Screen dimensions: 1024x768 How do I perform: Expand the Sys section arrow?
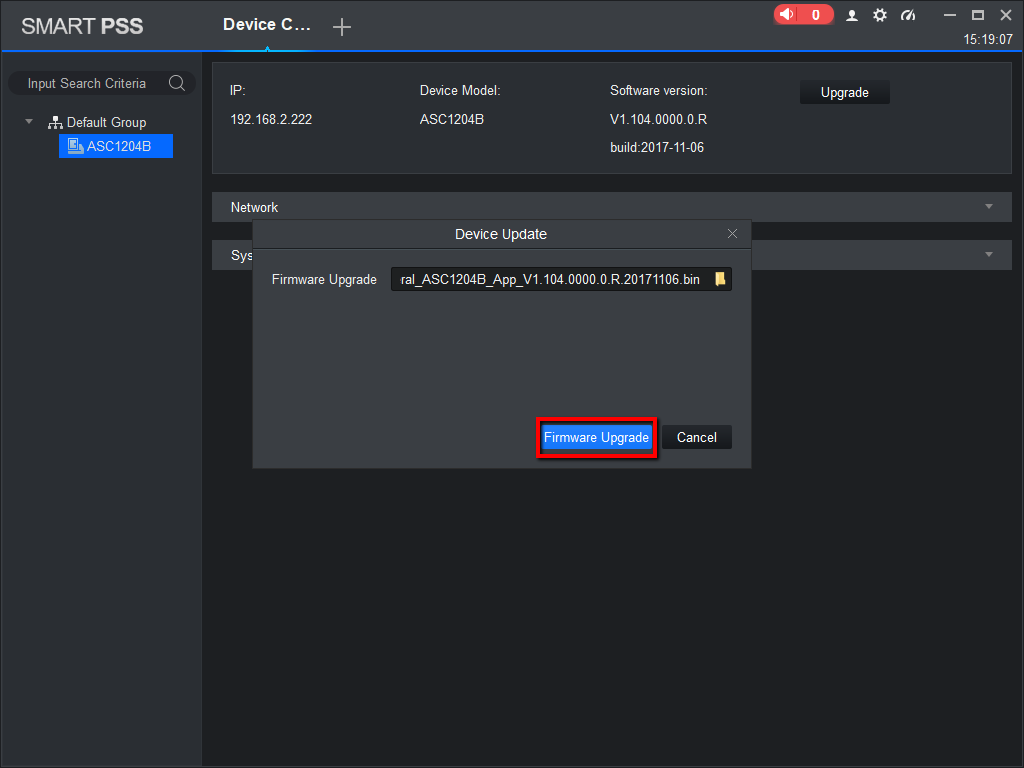989,255
